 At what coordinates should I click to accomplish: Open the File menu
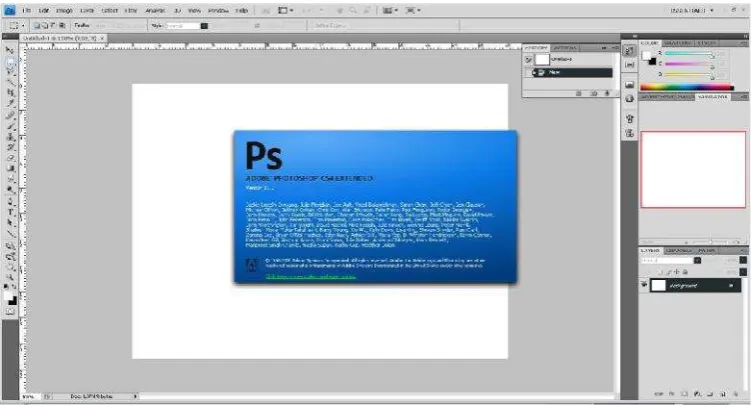[x=26, y=10]
